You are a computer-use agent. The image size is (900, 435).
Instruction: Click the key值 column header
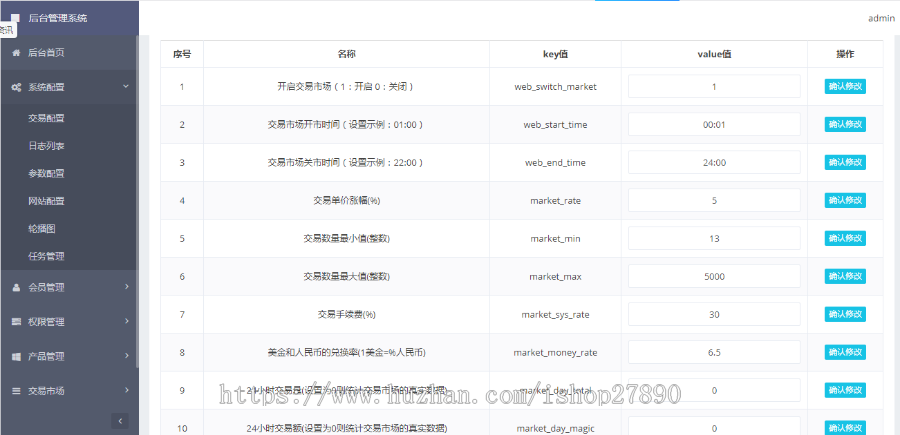[555, 55]
